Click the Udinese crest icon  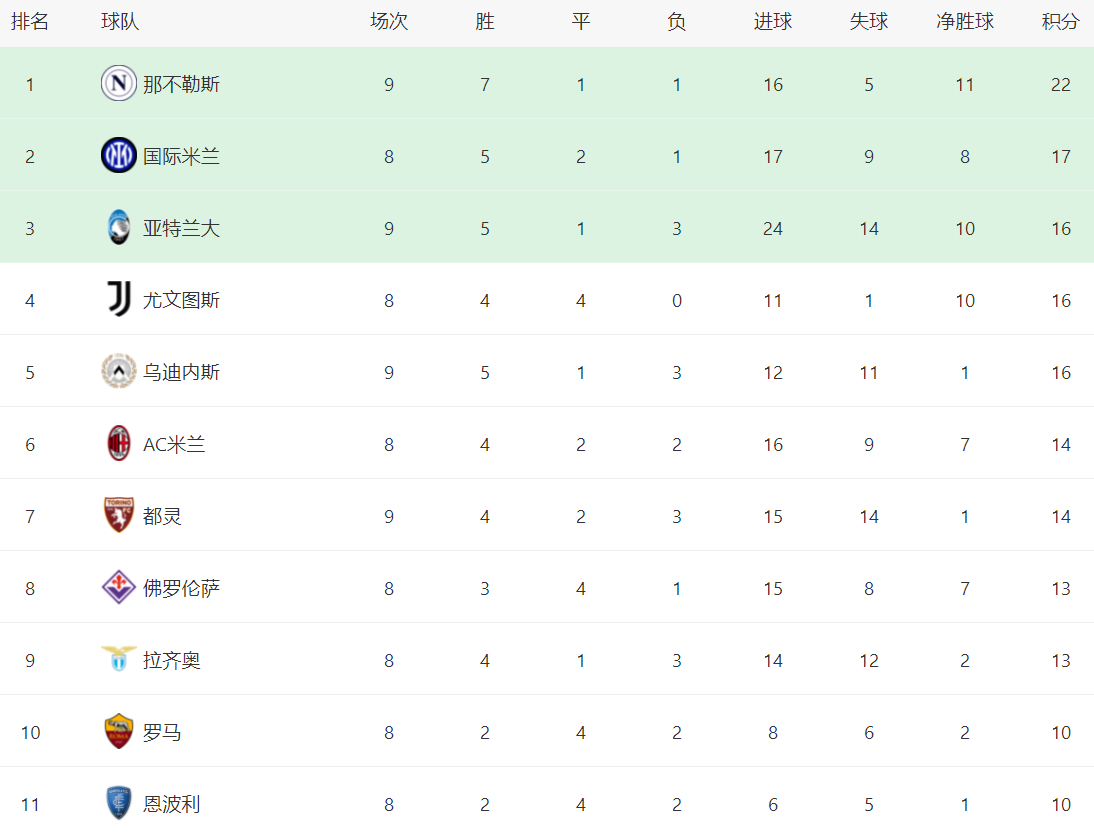coord(119,372)
